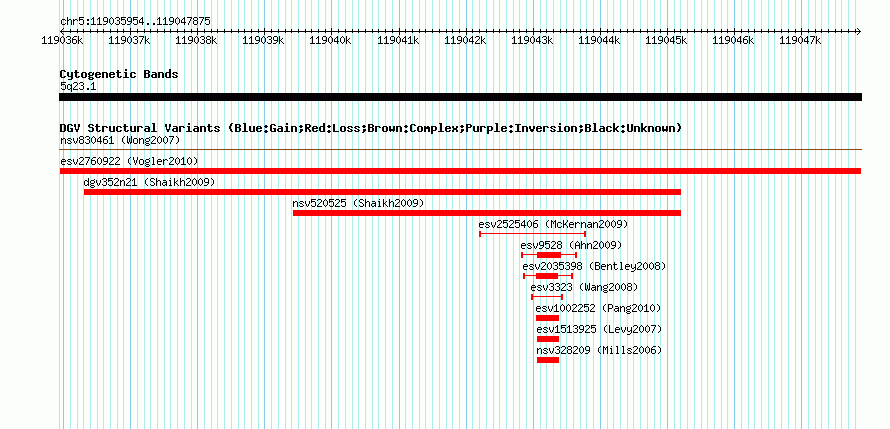Click the 119037k ruler label

coord(129,40)
